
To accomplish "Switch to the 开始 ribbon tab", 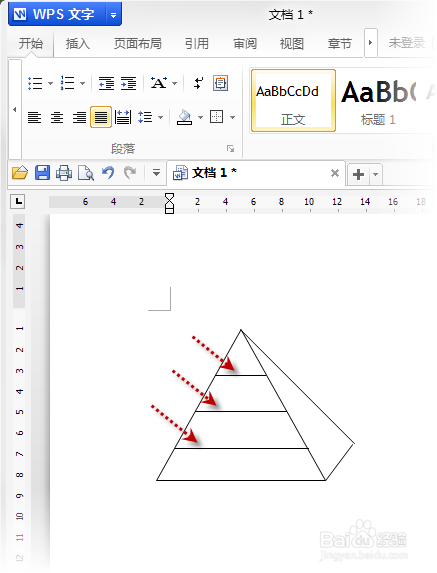I will tap(31, 44).
